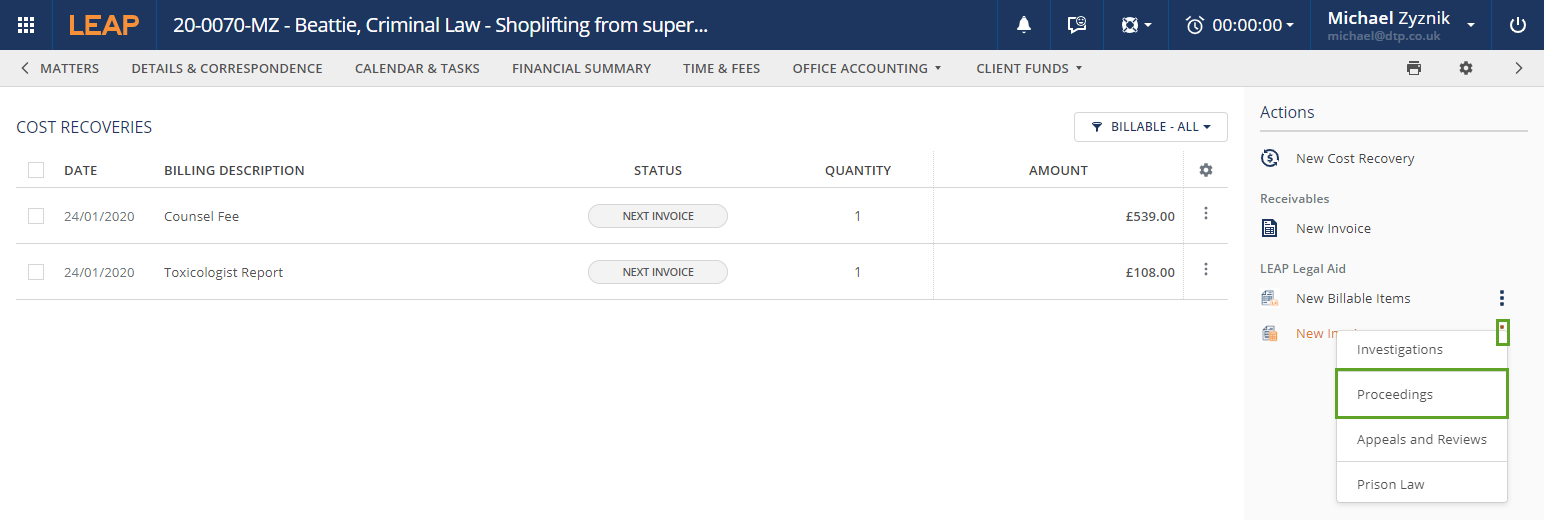This screenshot has height=520, width=1544.
Task: Open more options for Counsel Fee row
Action: coord(1205,214)
